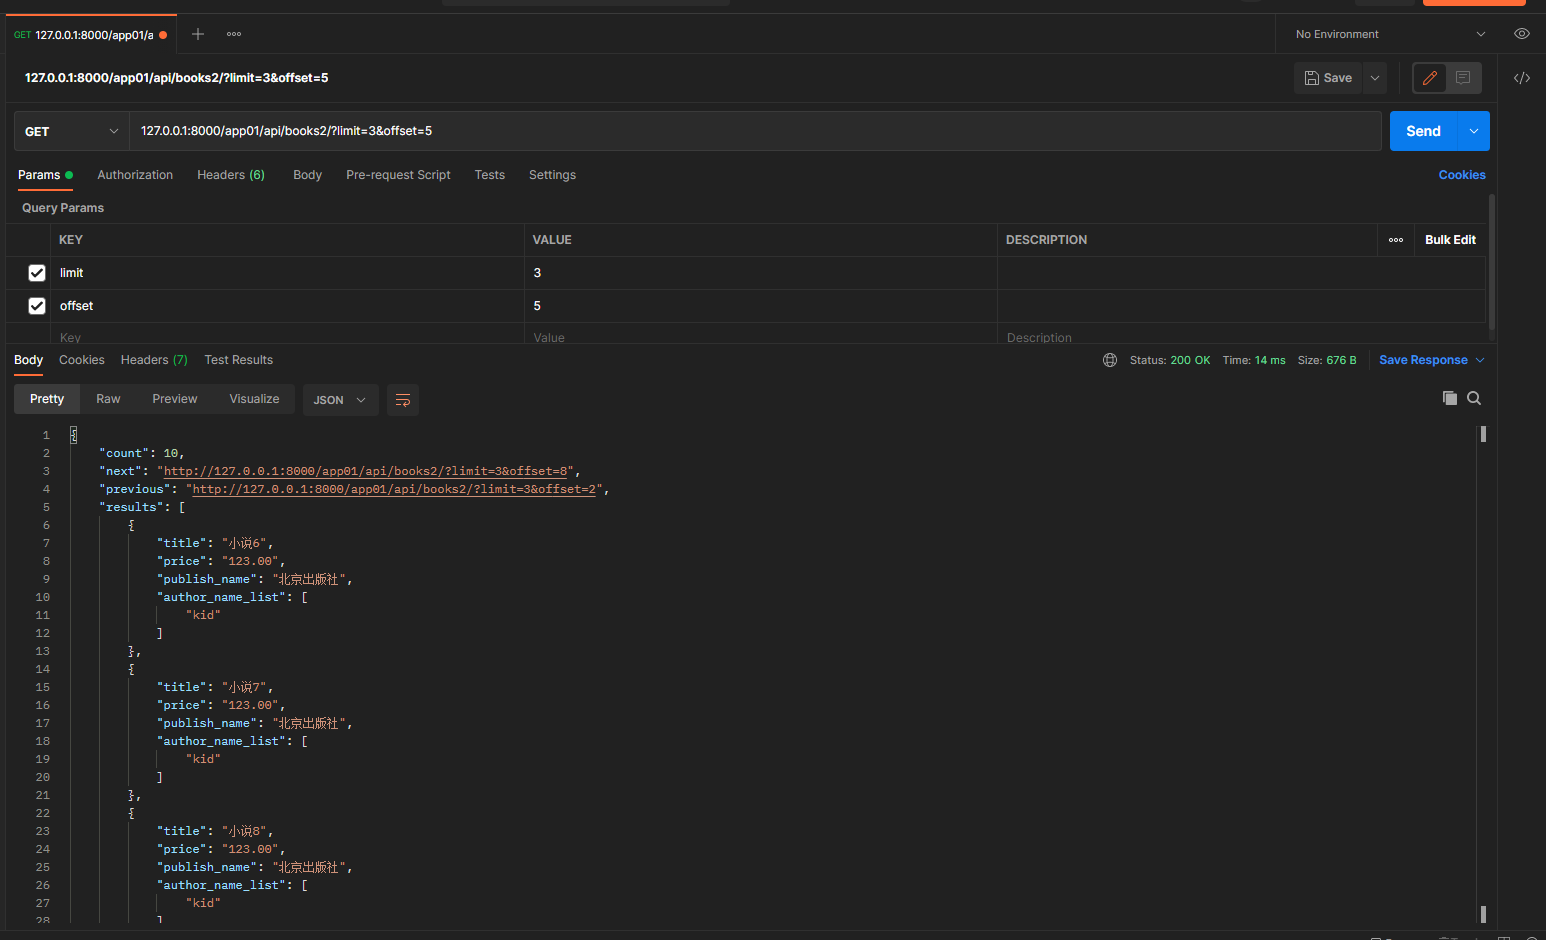1546x940 pixels.
Task: Click the empty Key placeholder field
Action: (287, 337)
